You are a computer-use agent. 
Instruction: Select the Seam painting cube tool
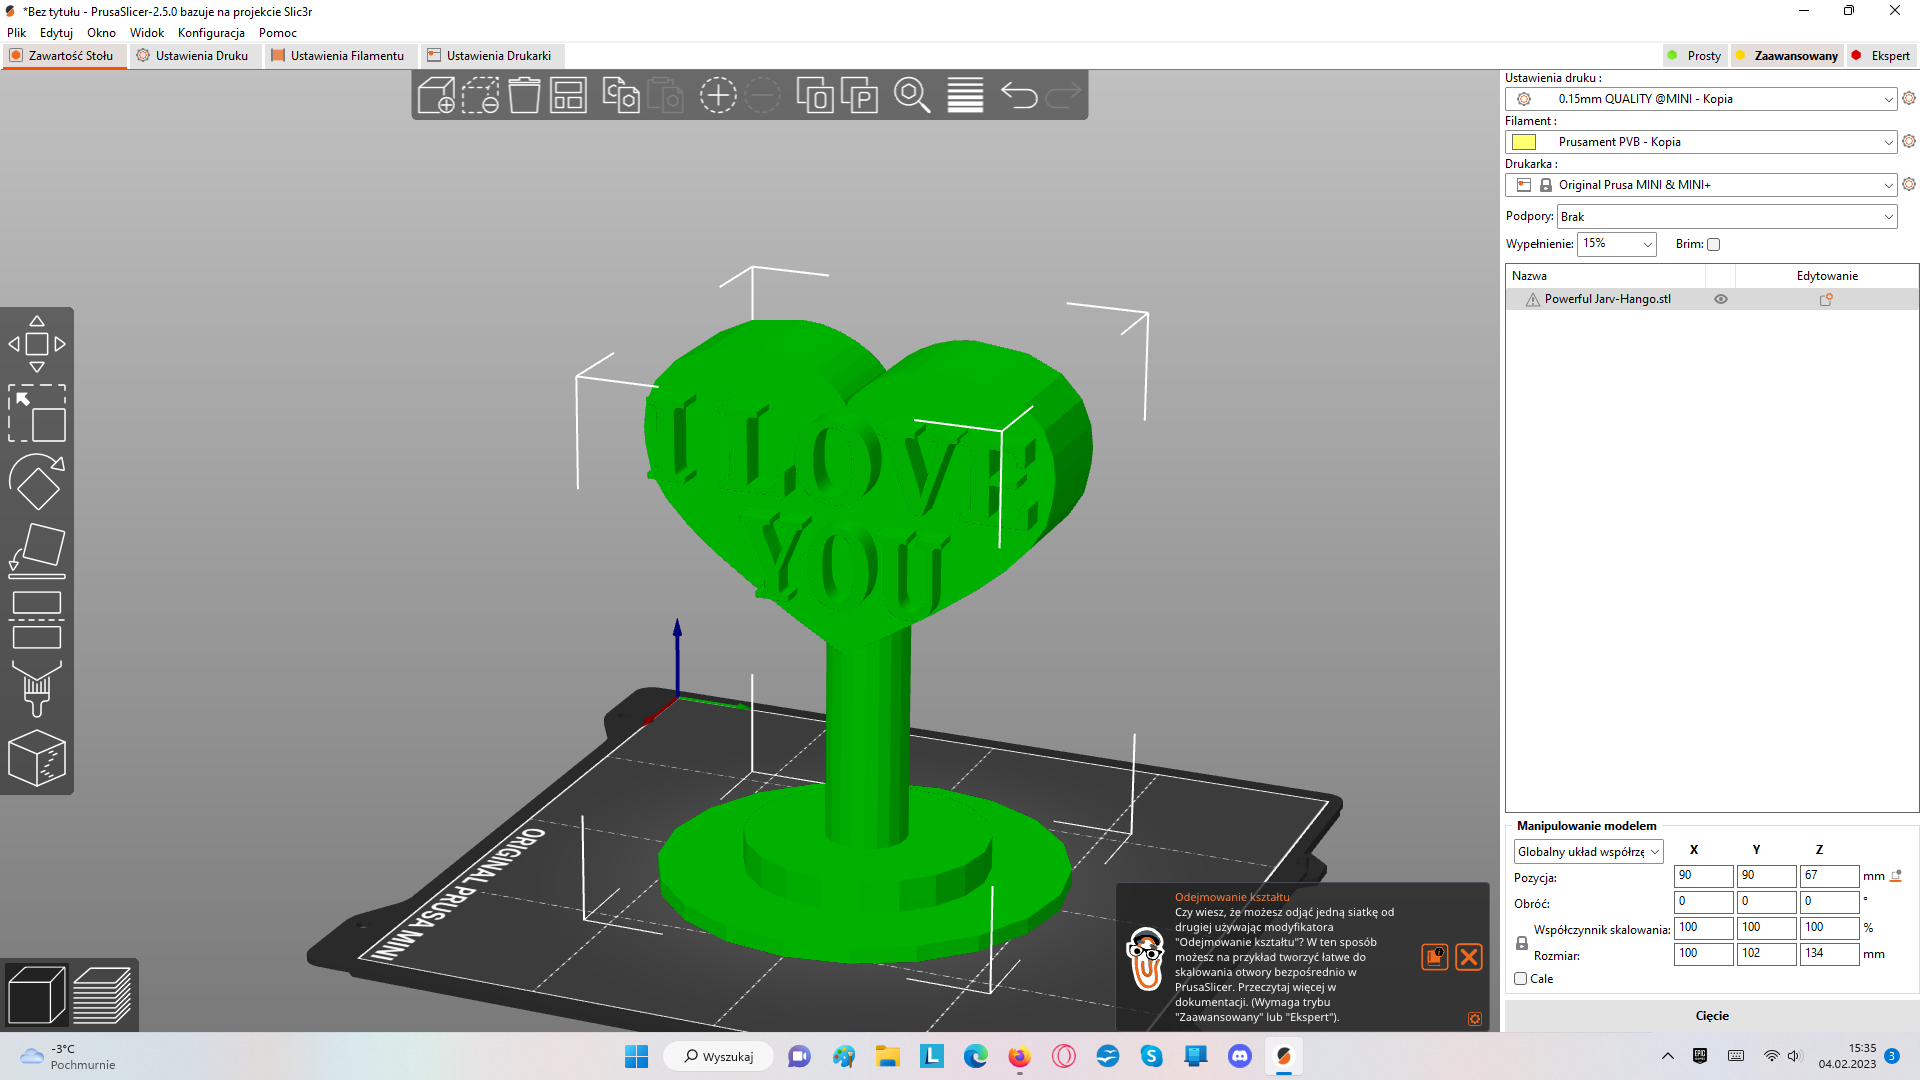tap(37, 758)
